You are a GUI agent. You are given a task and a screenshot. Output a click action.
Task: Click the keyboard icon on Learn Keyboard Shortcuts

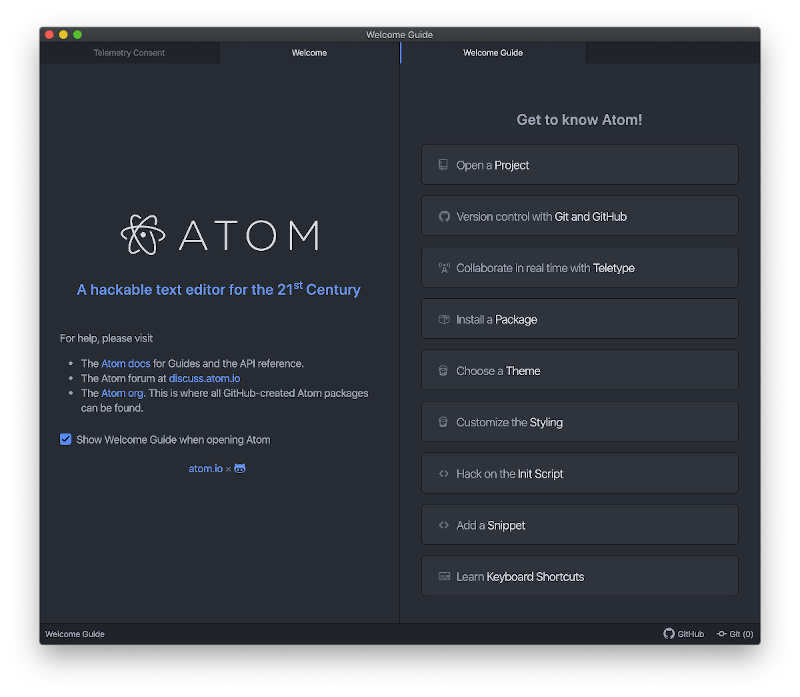pyautogui.click(x=443, y=576)
